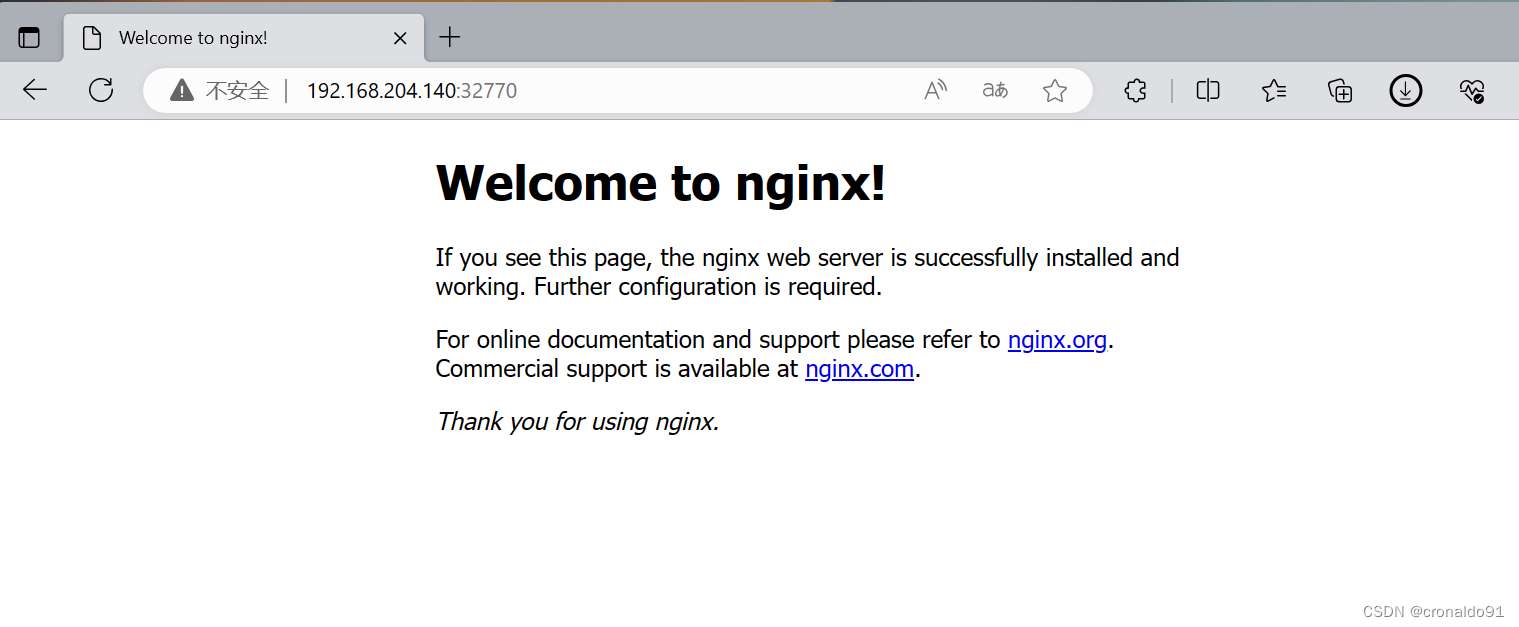Click the "Thank you for using nginx." text
Screen dimensions: 1519x627
tap(578, 421)
